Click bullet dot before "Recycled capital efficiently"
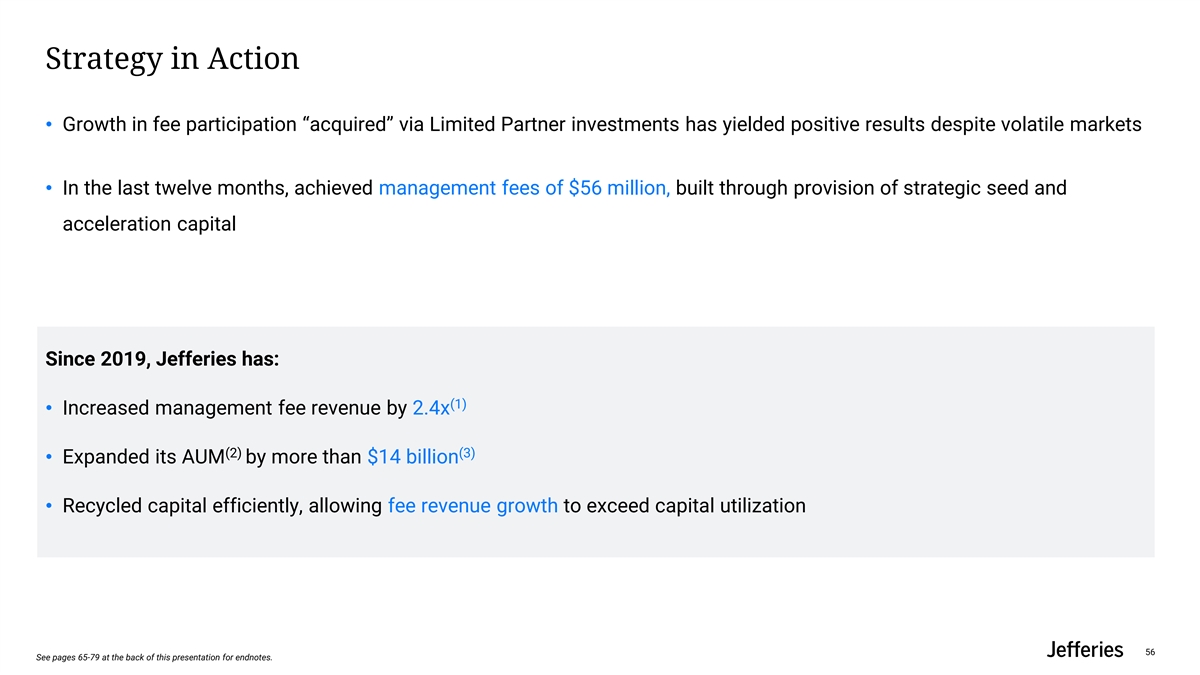The width and height of the screenshot is (1200, 675). click(x=49, y=506)
